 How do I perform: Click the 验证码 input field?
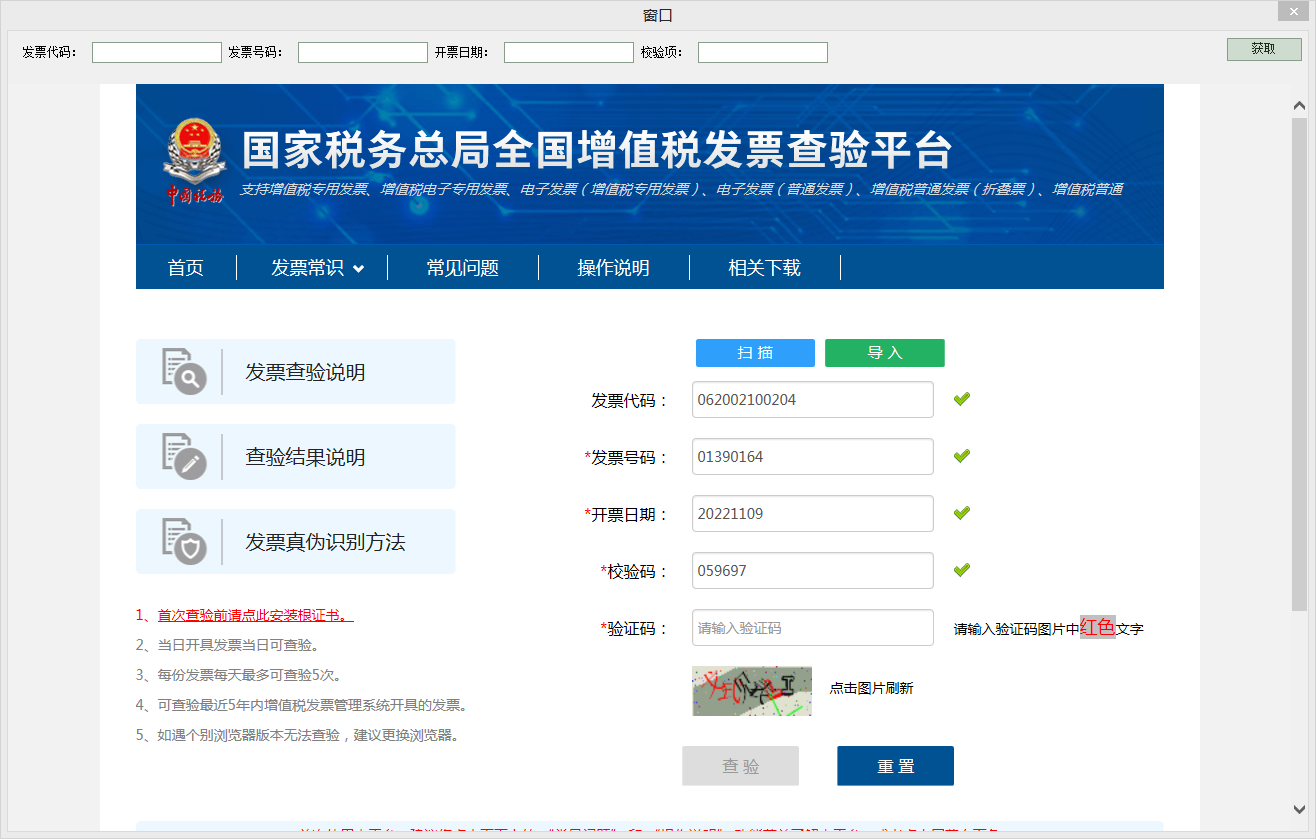click(x=812, y=628)
